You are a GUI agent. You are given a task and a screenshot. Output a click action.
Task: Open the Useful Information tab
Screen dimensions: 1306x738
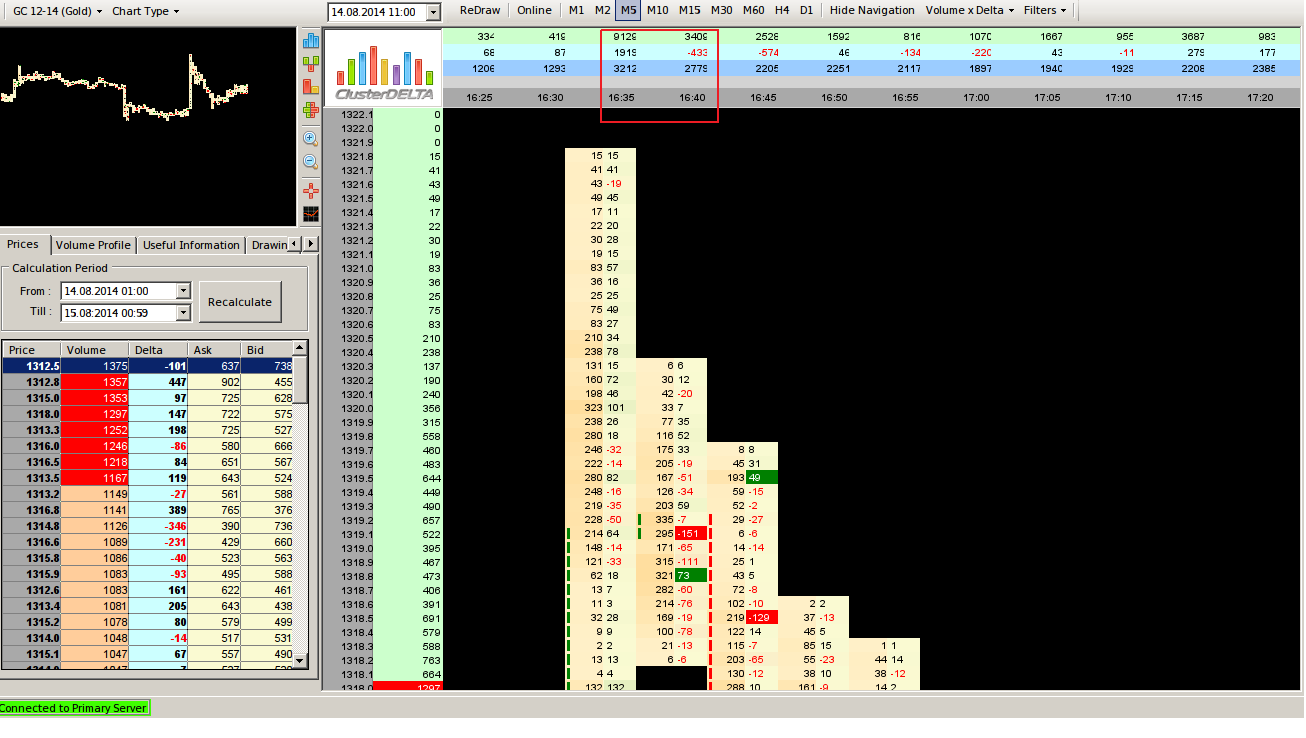point(191,245)
